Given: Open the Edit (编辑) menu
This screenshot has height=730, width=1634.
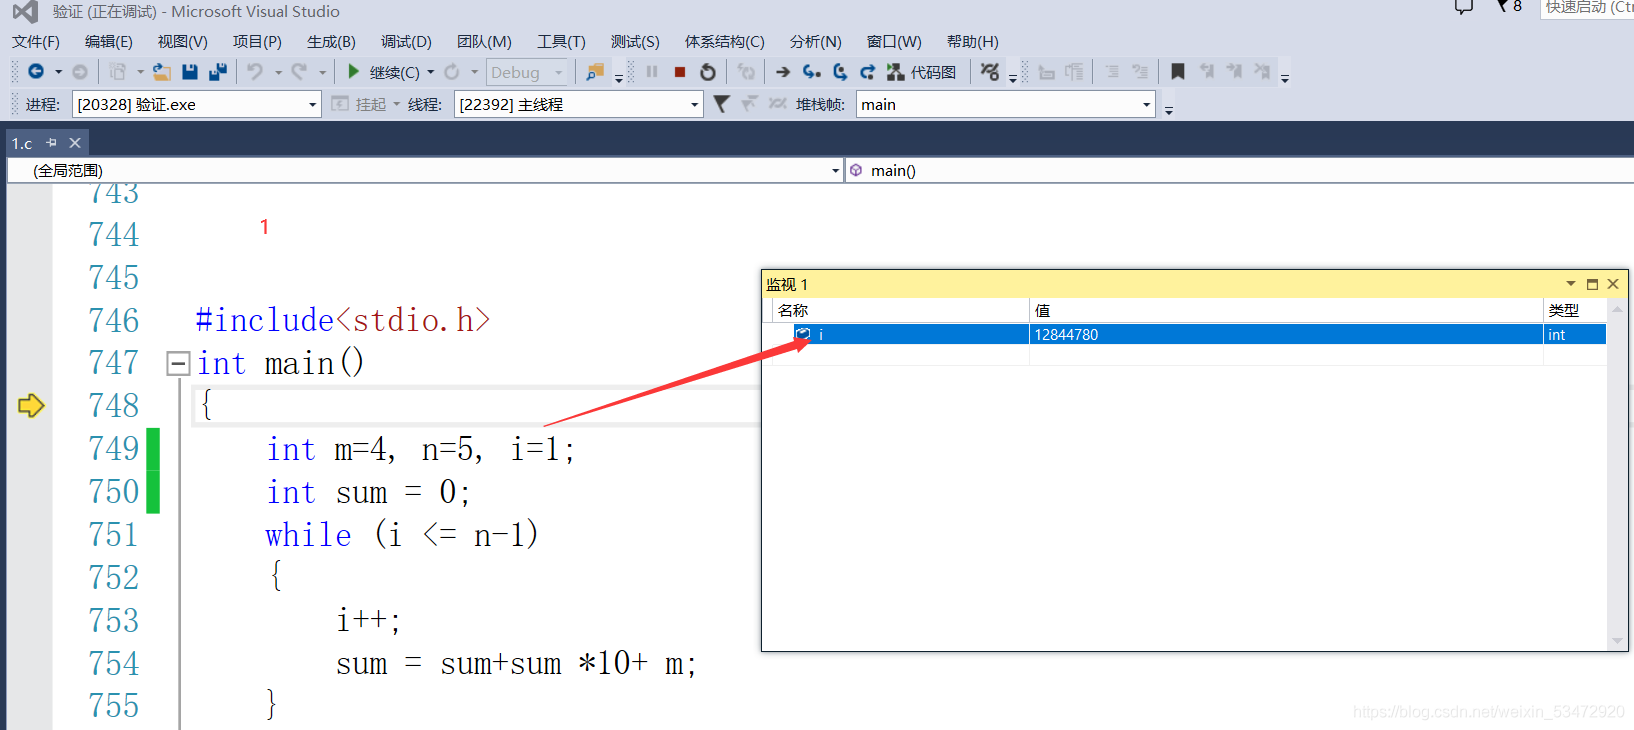Looking at the screenshot, I should [x=109, y=41].
